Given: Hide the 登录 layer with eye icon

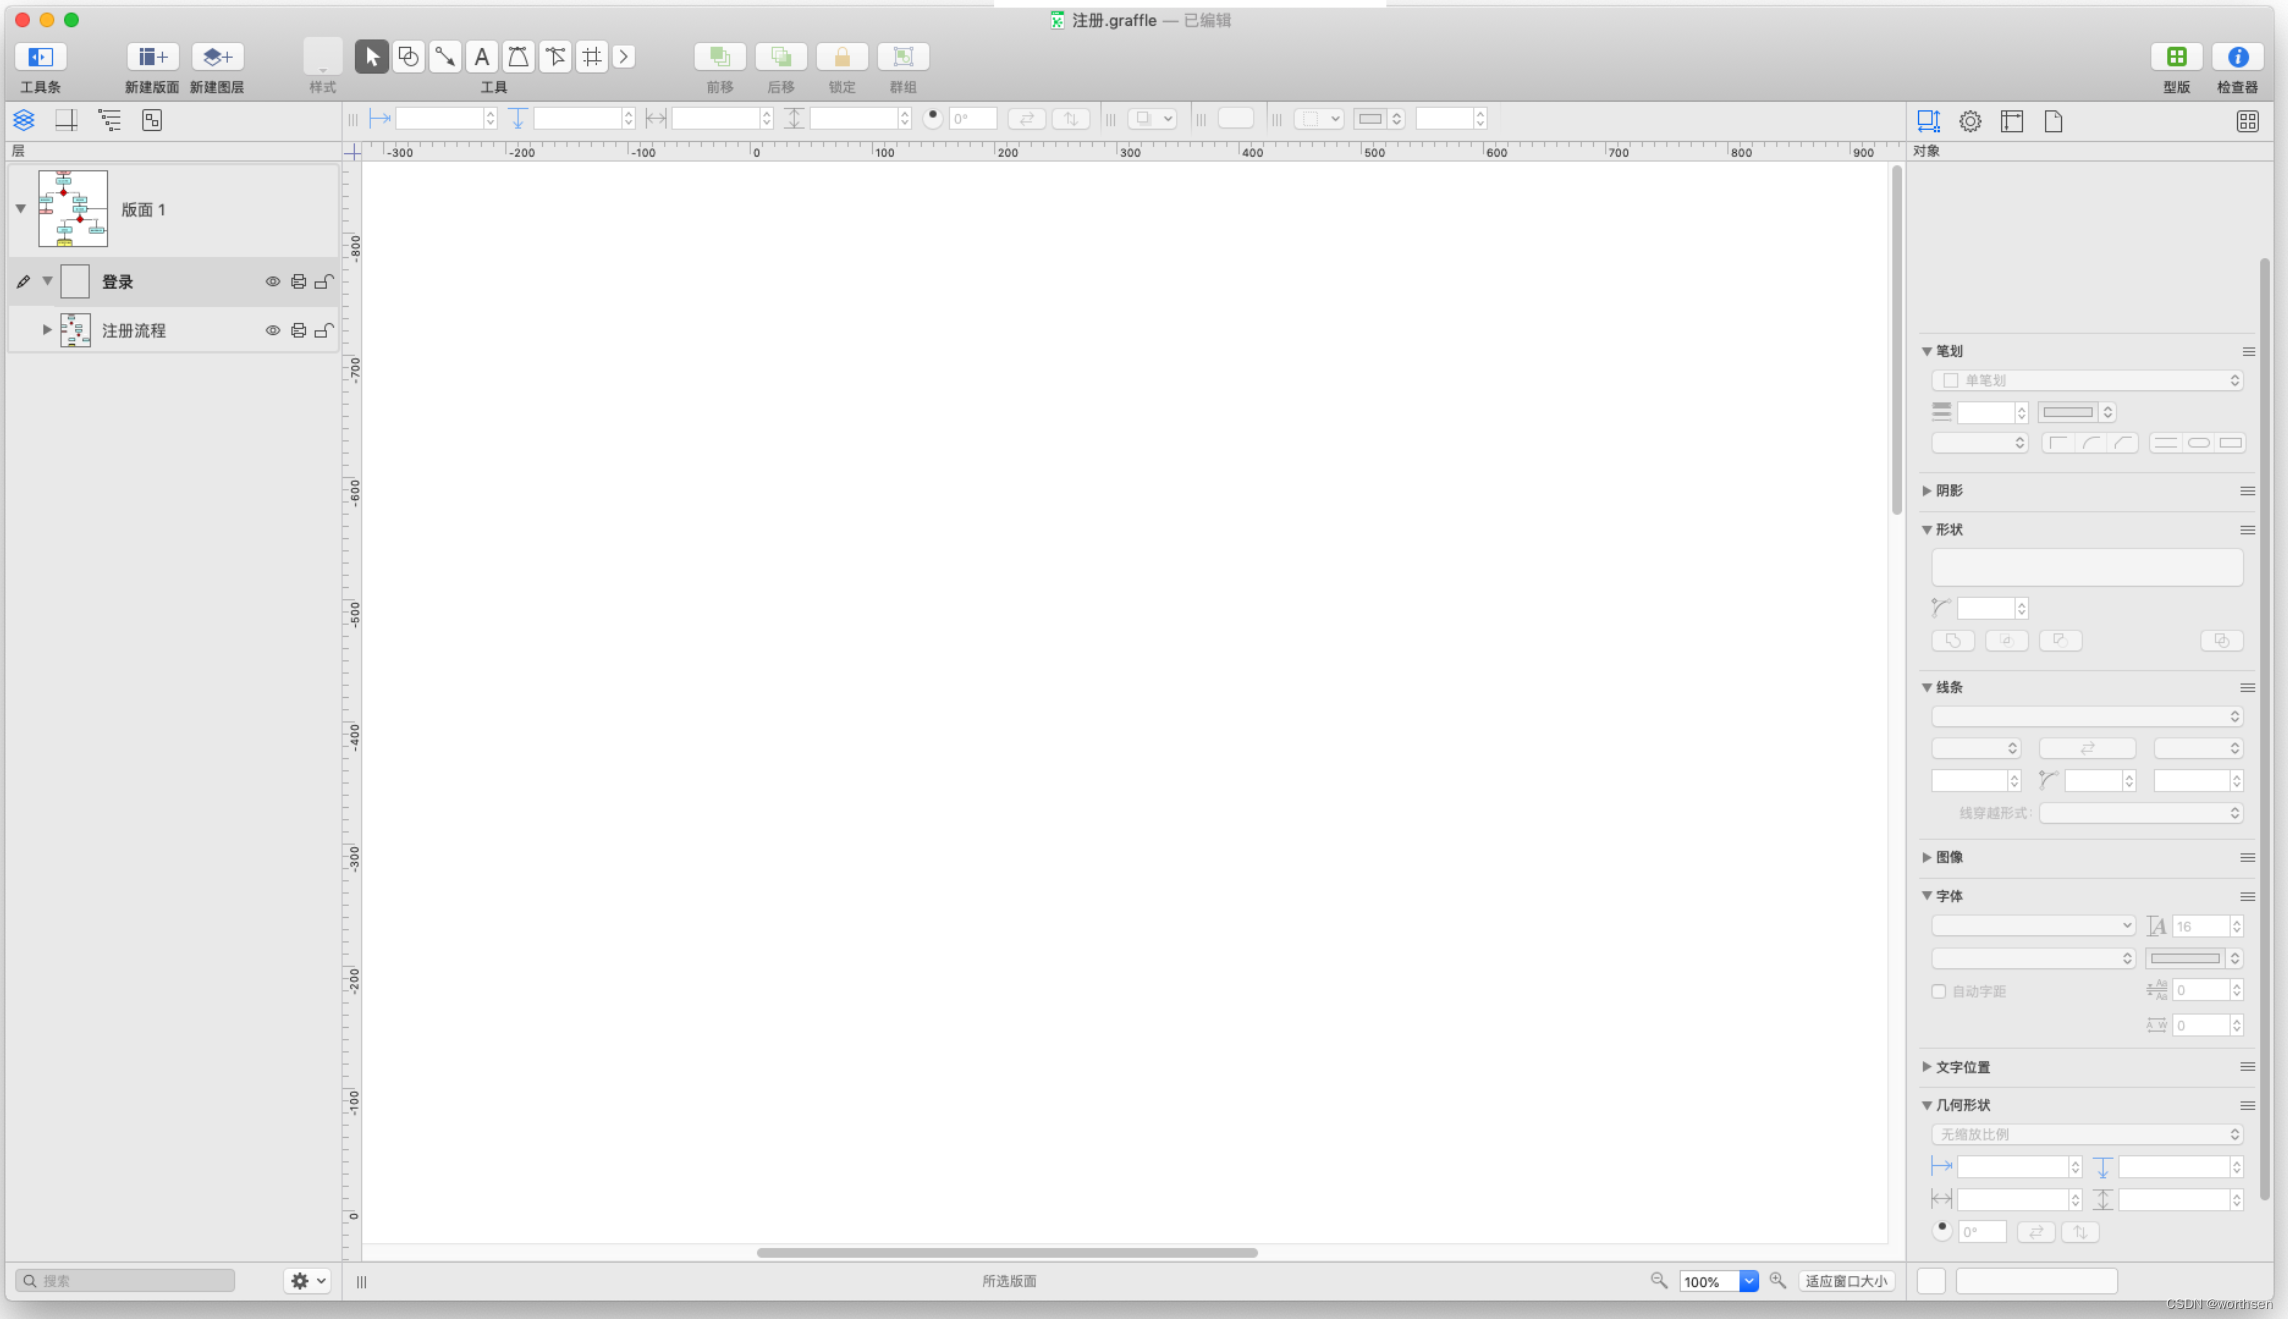Looking at the screenshot, I should click(272, 282).
